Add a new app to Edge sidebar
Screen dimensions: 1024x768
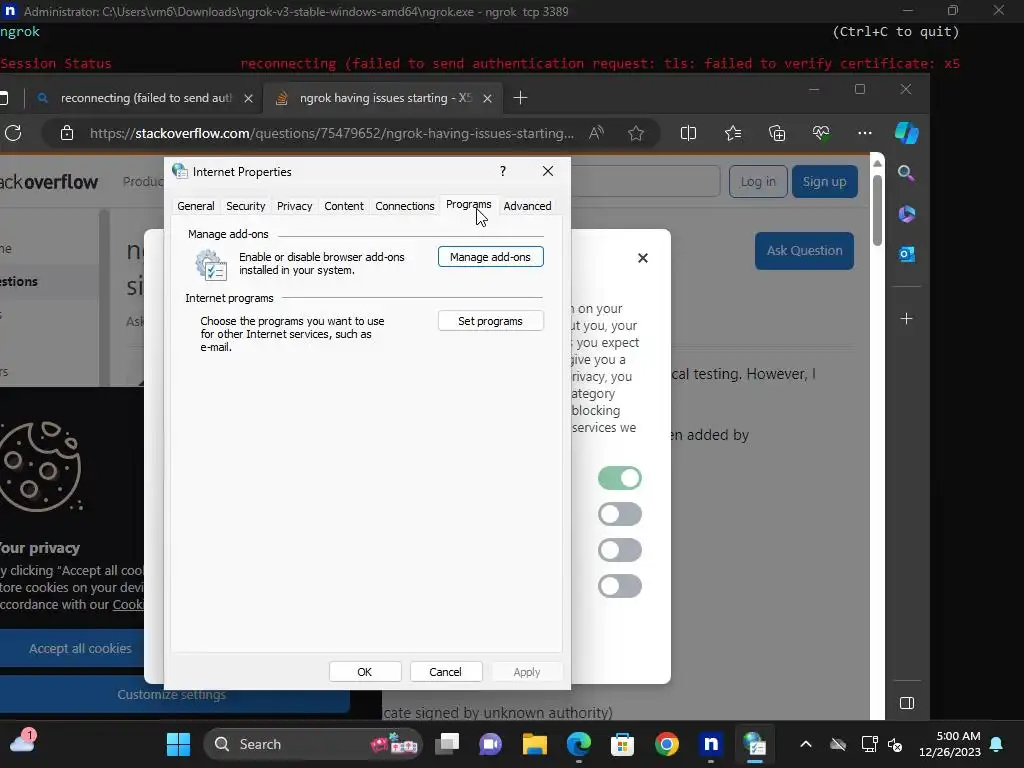pos(906,319)
